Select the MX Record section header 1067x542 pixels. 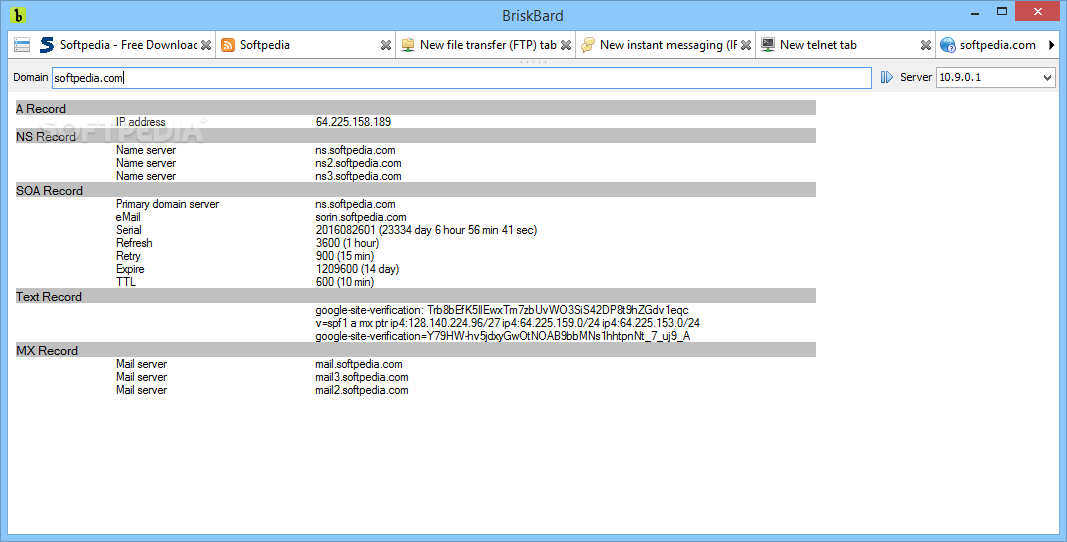coord(416,351)
